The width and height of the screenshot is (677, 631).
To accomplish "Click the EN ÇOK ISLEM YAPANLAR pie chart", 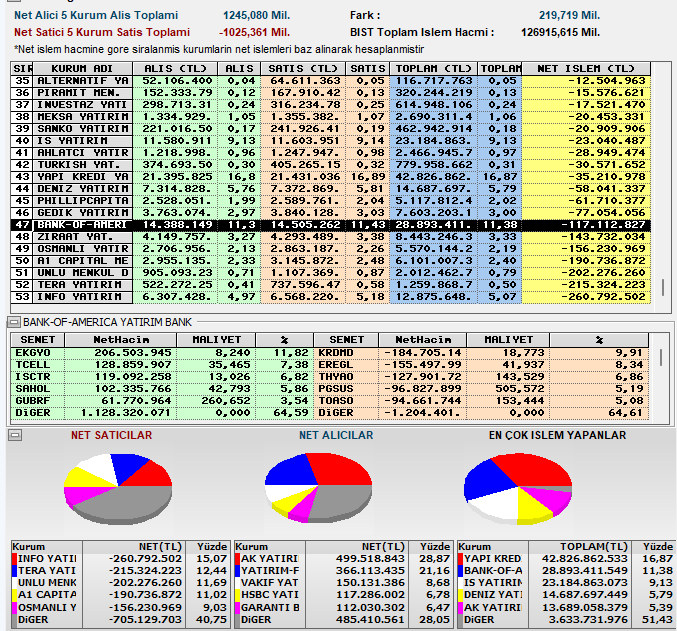I will tap(518, 489).
